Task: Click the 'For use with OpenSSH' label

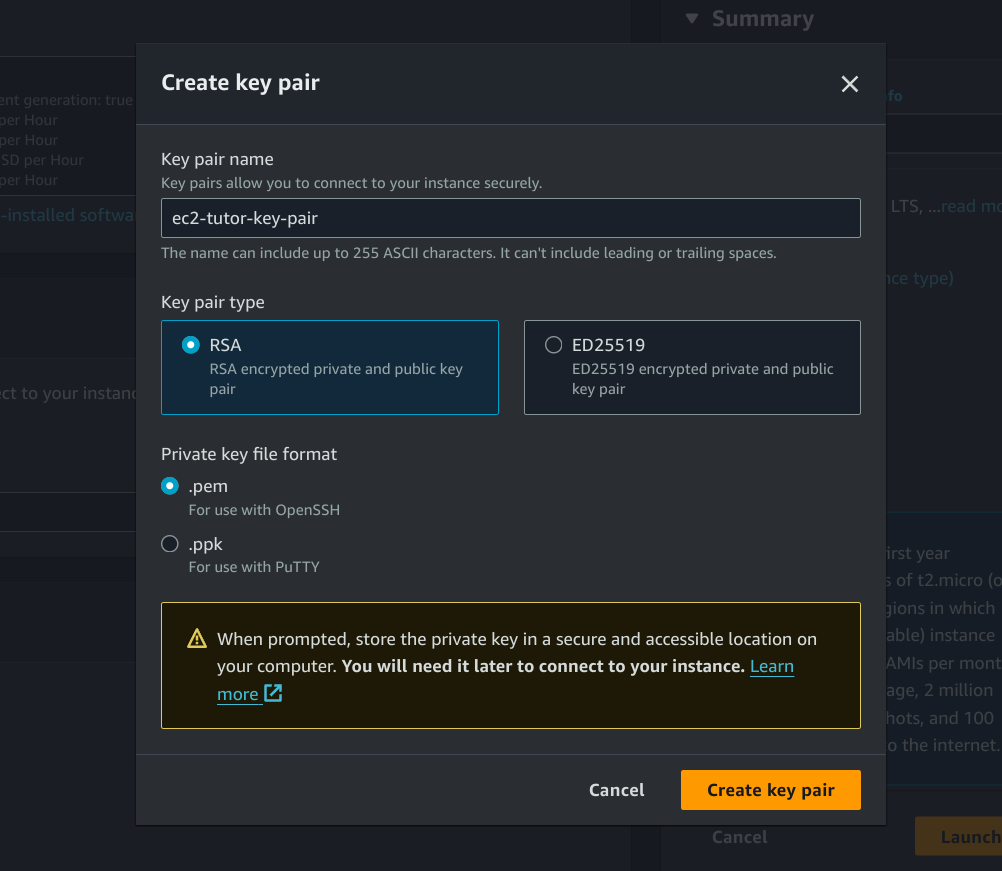Action: 264,510
